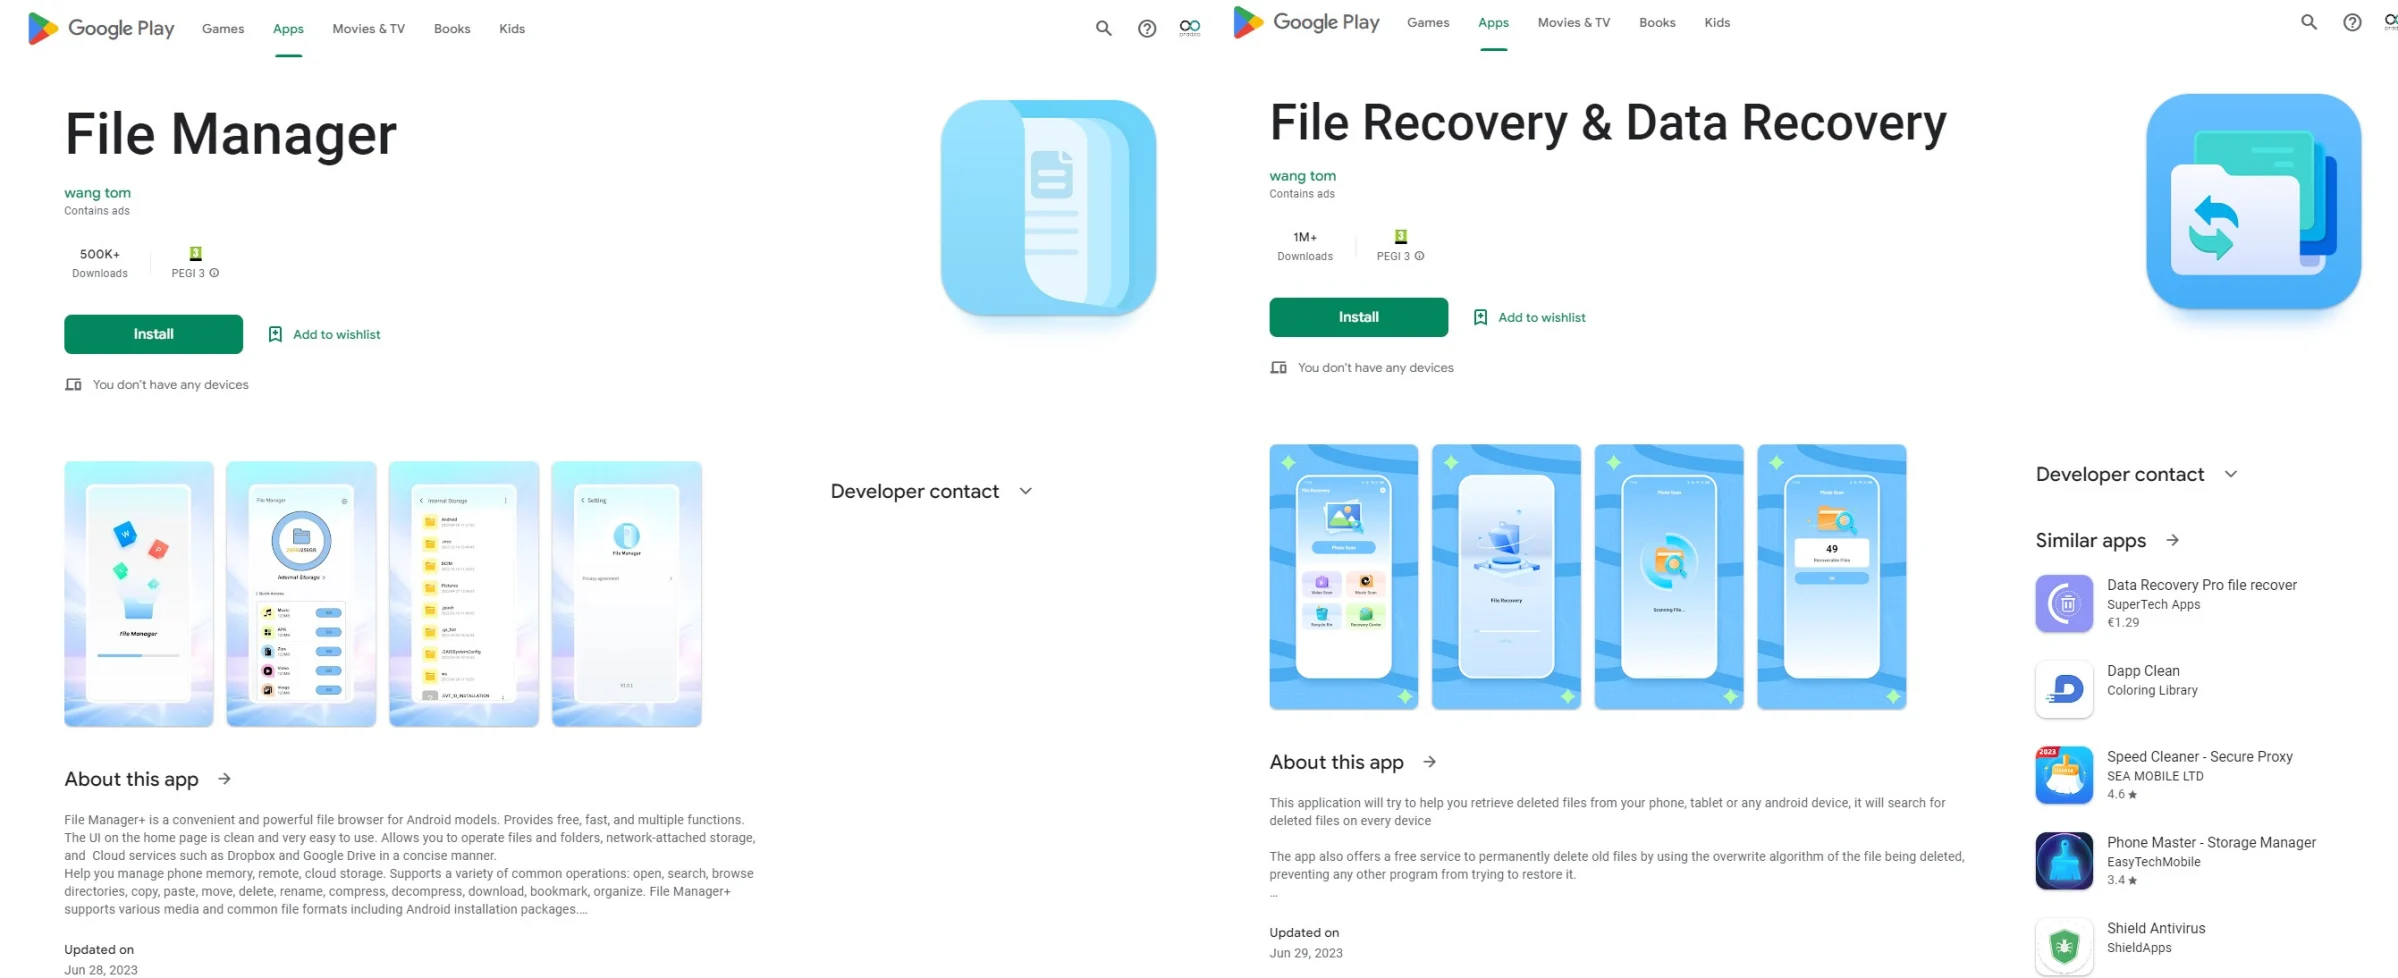Click the search icon on File Recovery page

point(2309,22)
